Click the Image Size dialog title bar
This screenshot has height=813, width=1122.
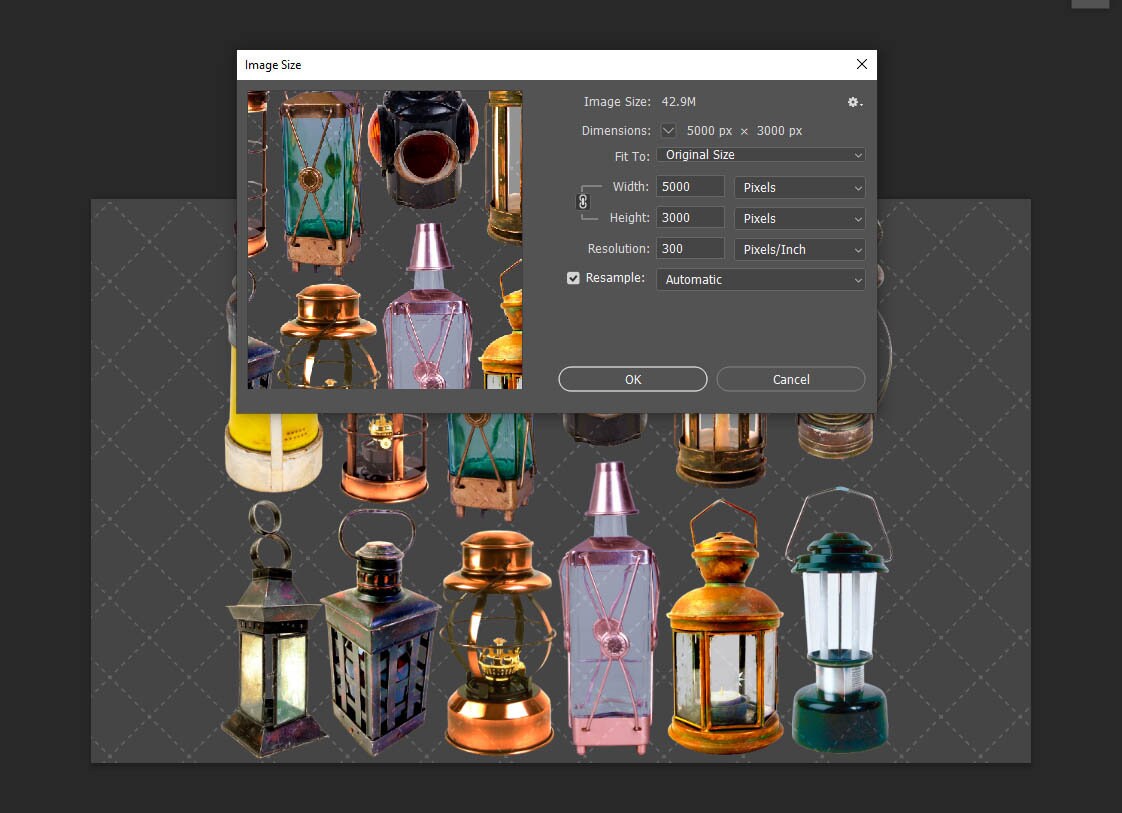(x=450, y=64)
